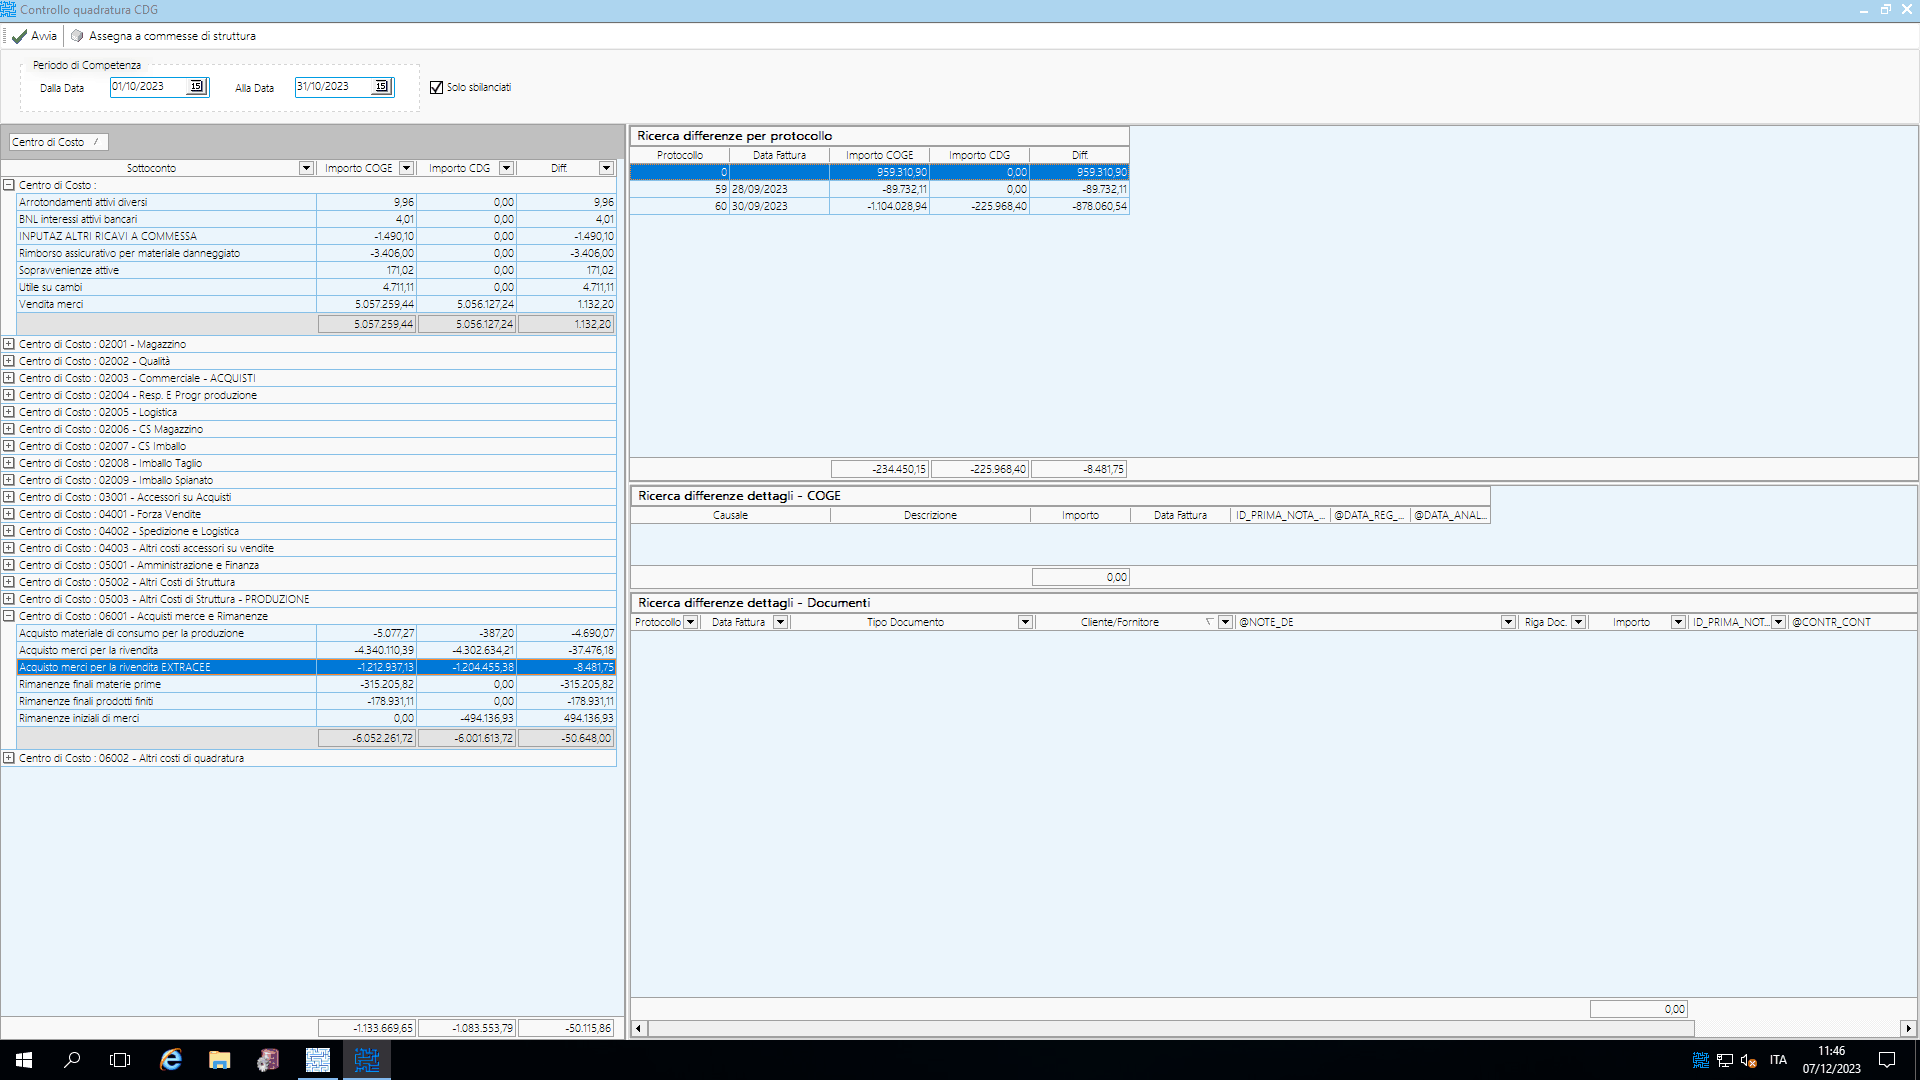Viewport: 1920px width, 1080px height.
Task: Click the Centro di Costo grouping chip
Action: point(57,142)
